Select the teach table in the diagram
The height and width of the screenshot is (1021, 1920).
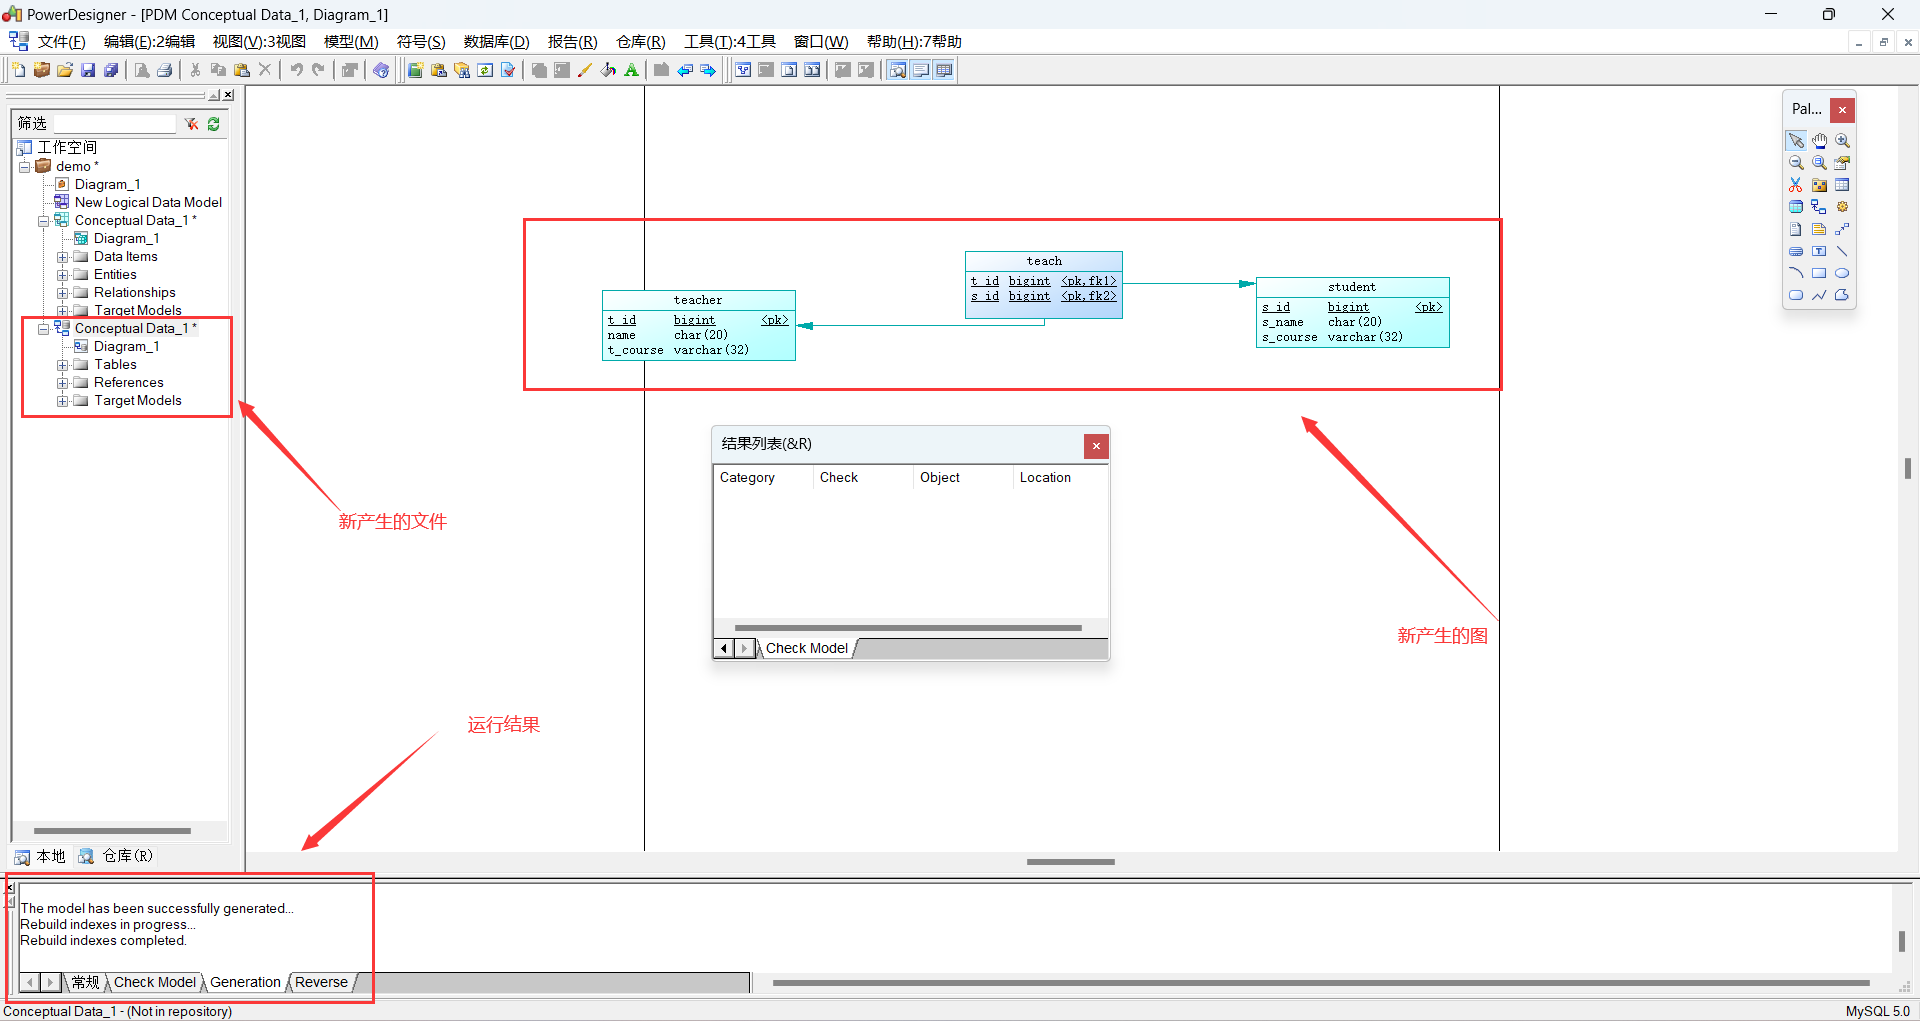pos(1043,285)
